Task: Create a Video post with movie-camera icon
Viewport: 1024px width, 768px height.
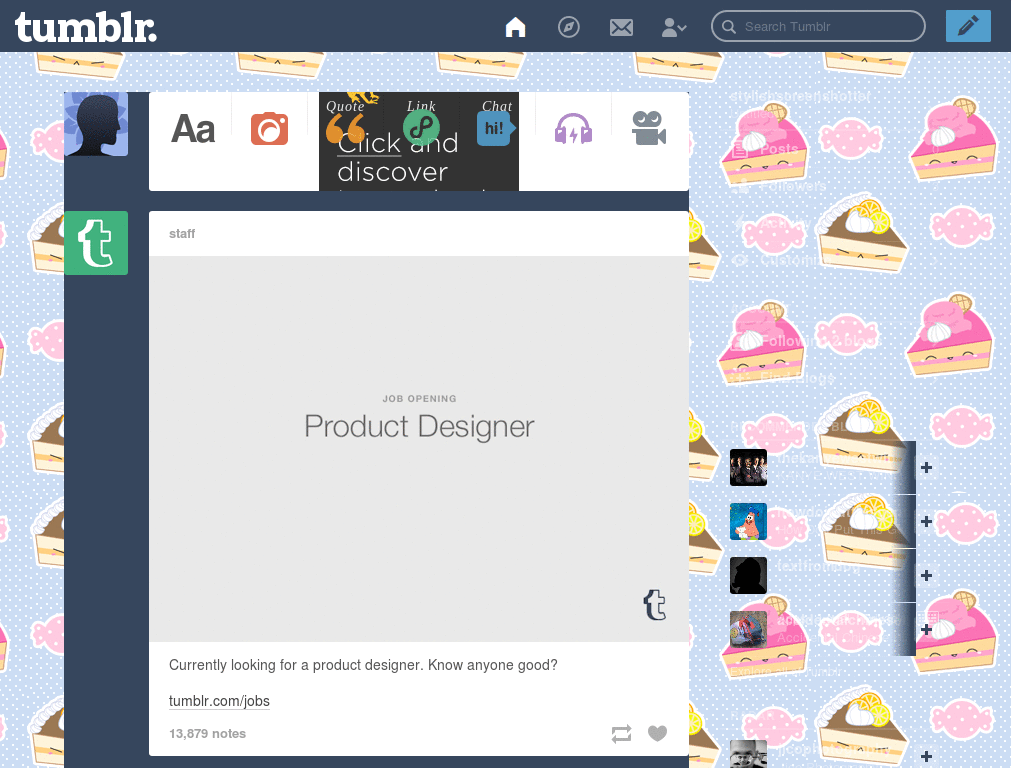Action: (648, 128)
